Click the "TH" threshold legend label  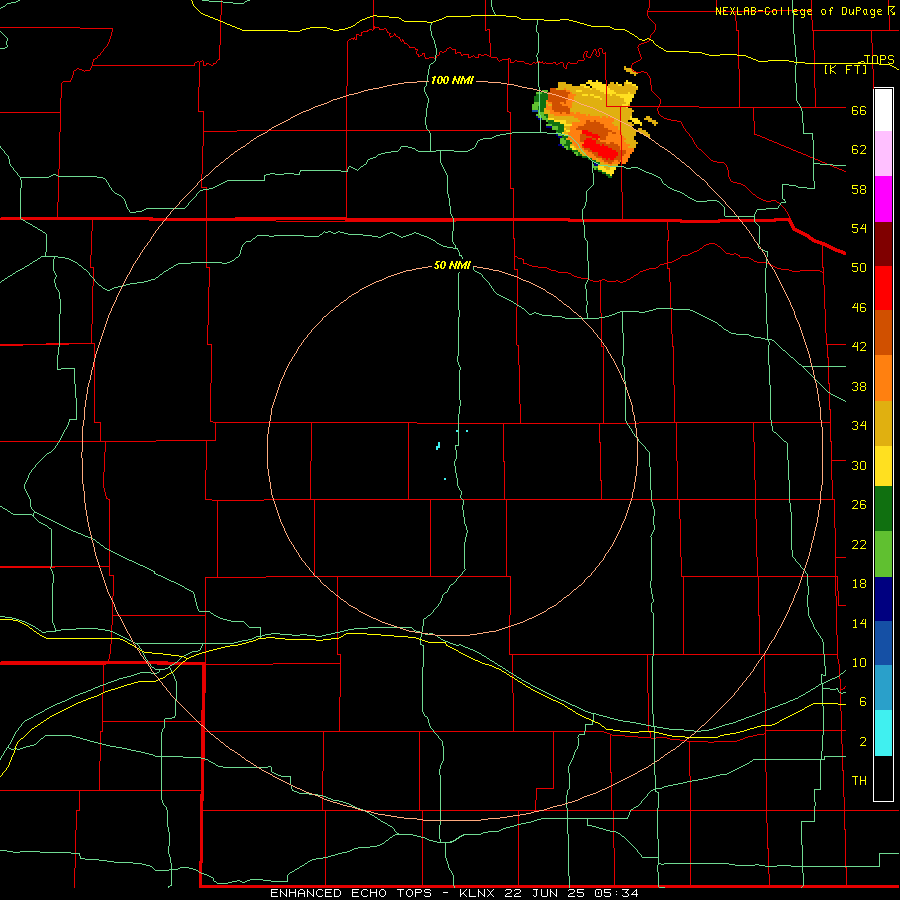859,781
